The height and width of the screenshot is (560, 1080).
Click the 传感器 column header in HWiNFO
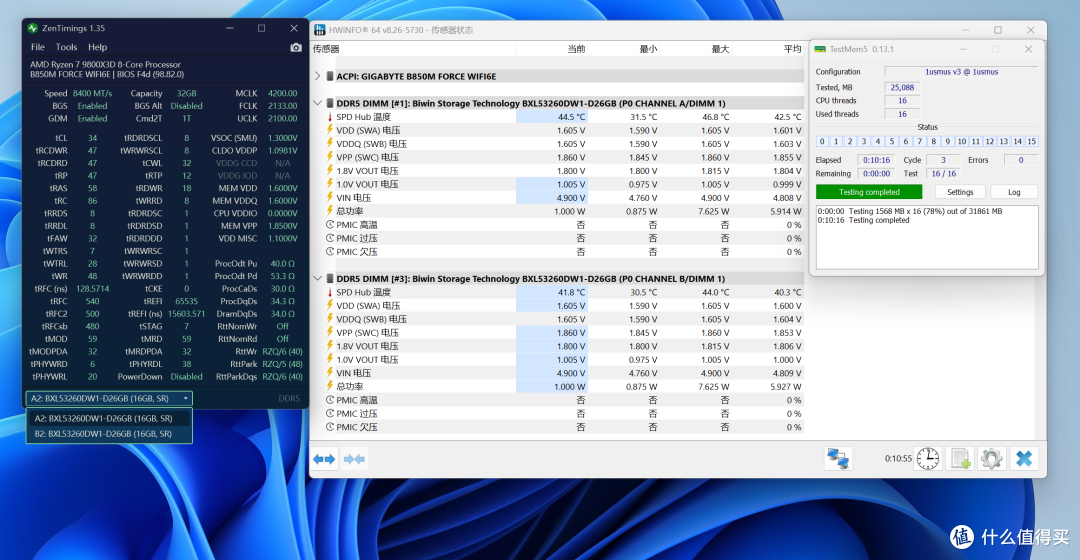(326, 49)
